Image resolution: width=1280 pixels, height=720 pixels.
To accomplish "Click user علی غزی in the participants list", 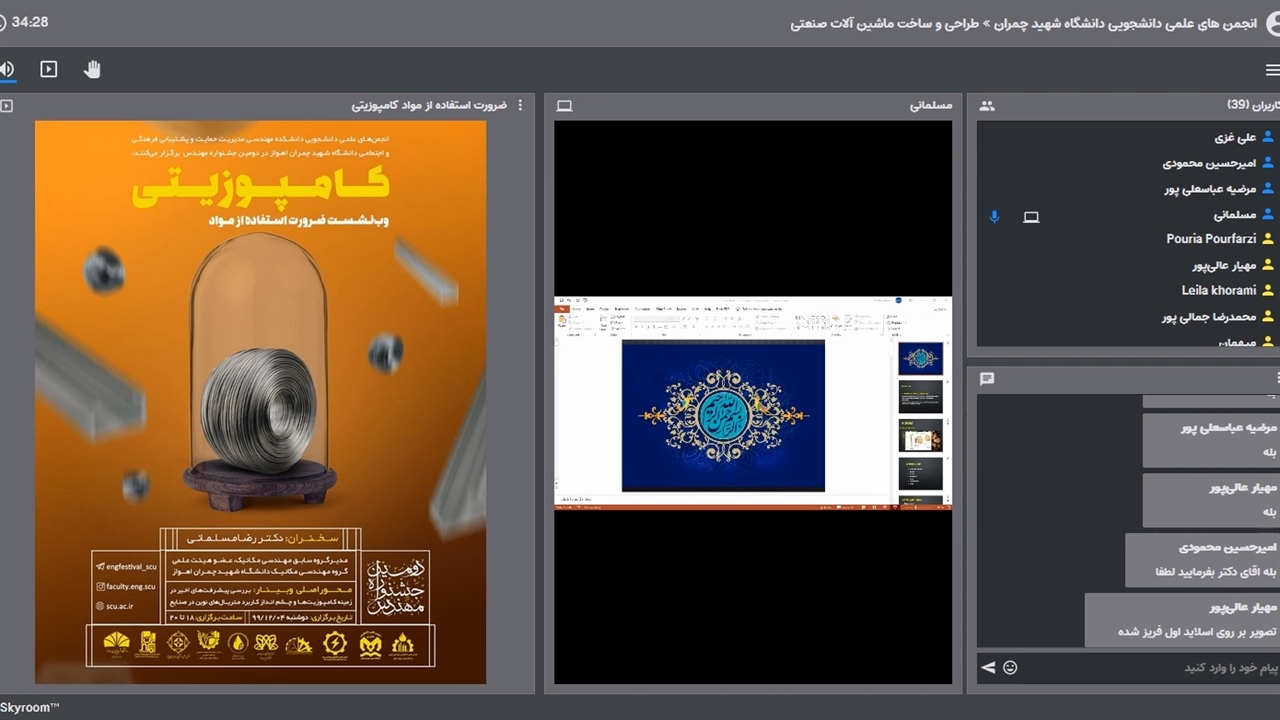I will pyautogui.click(x=1234, y=137).
